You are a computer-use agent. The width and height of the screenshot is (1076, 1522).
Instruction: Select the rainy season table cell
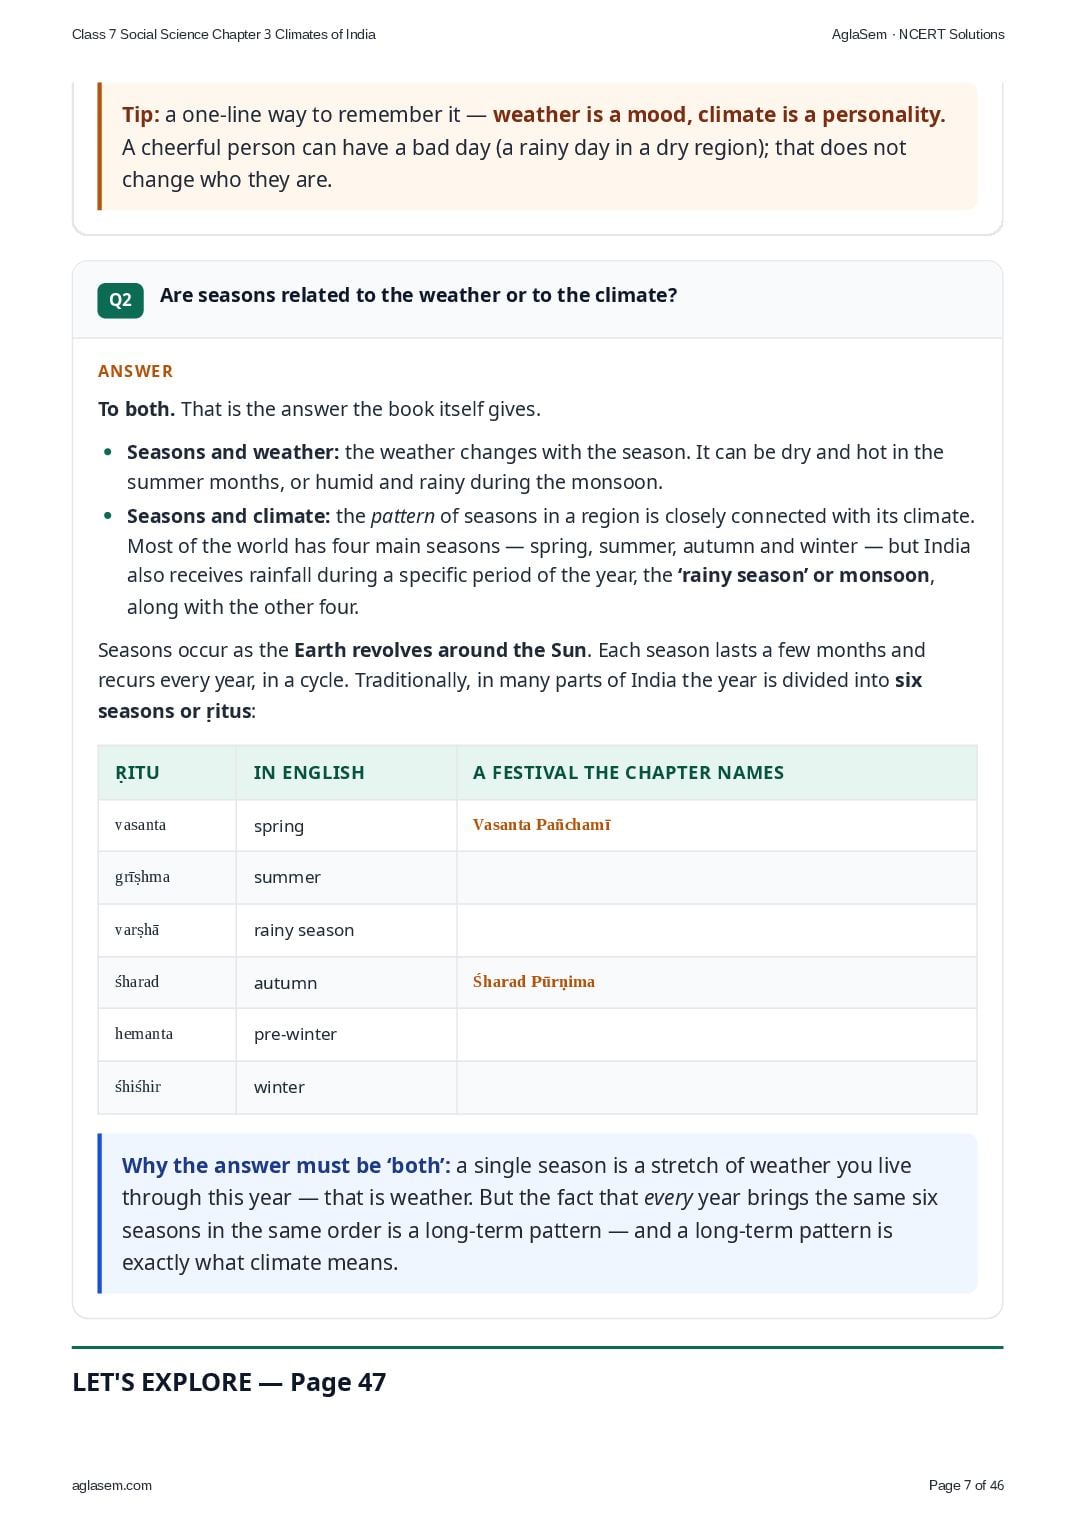(346, 930)
